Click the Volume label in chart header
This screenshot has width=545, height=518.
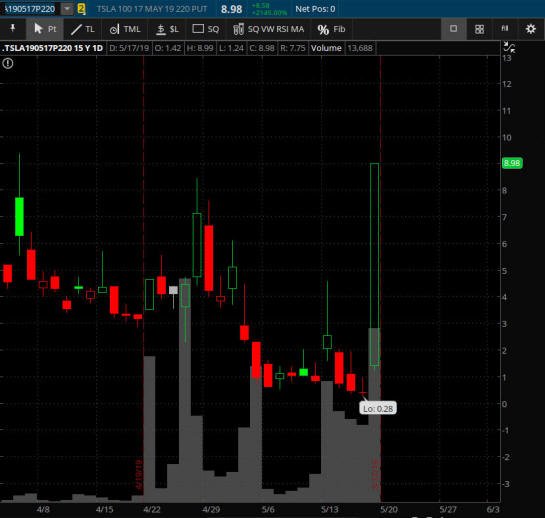tap(326, 48)
